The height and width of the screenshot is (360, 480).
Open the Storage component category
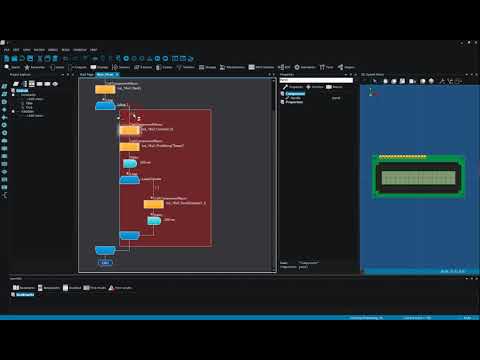point(207,67)
